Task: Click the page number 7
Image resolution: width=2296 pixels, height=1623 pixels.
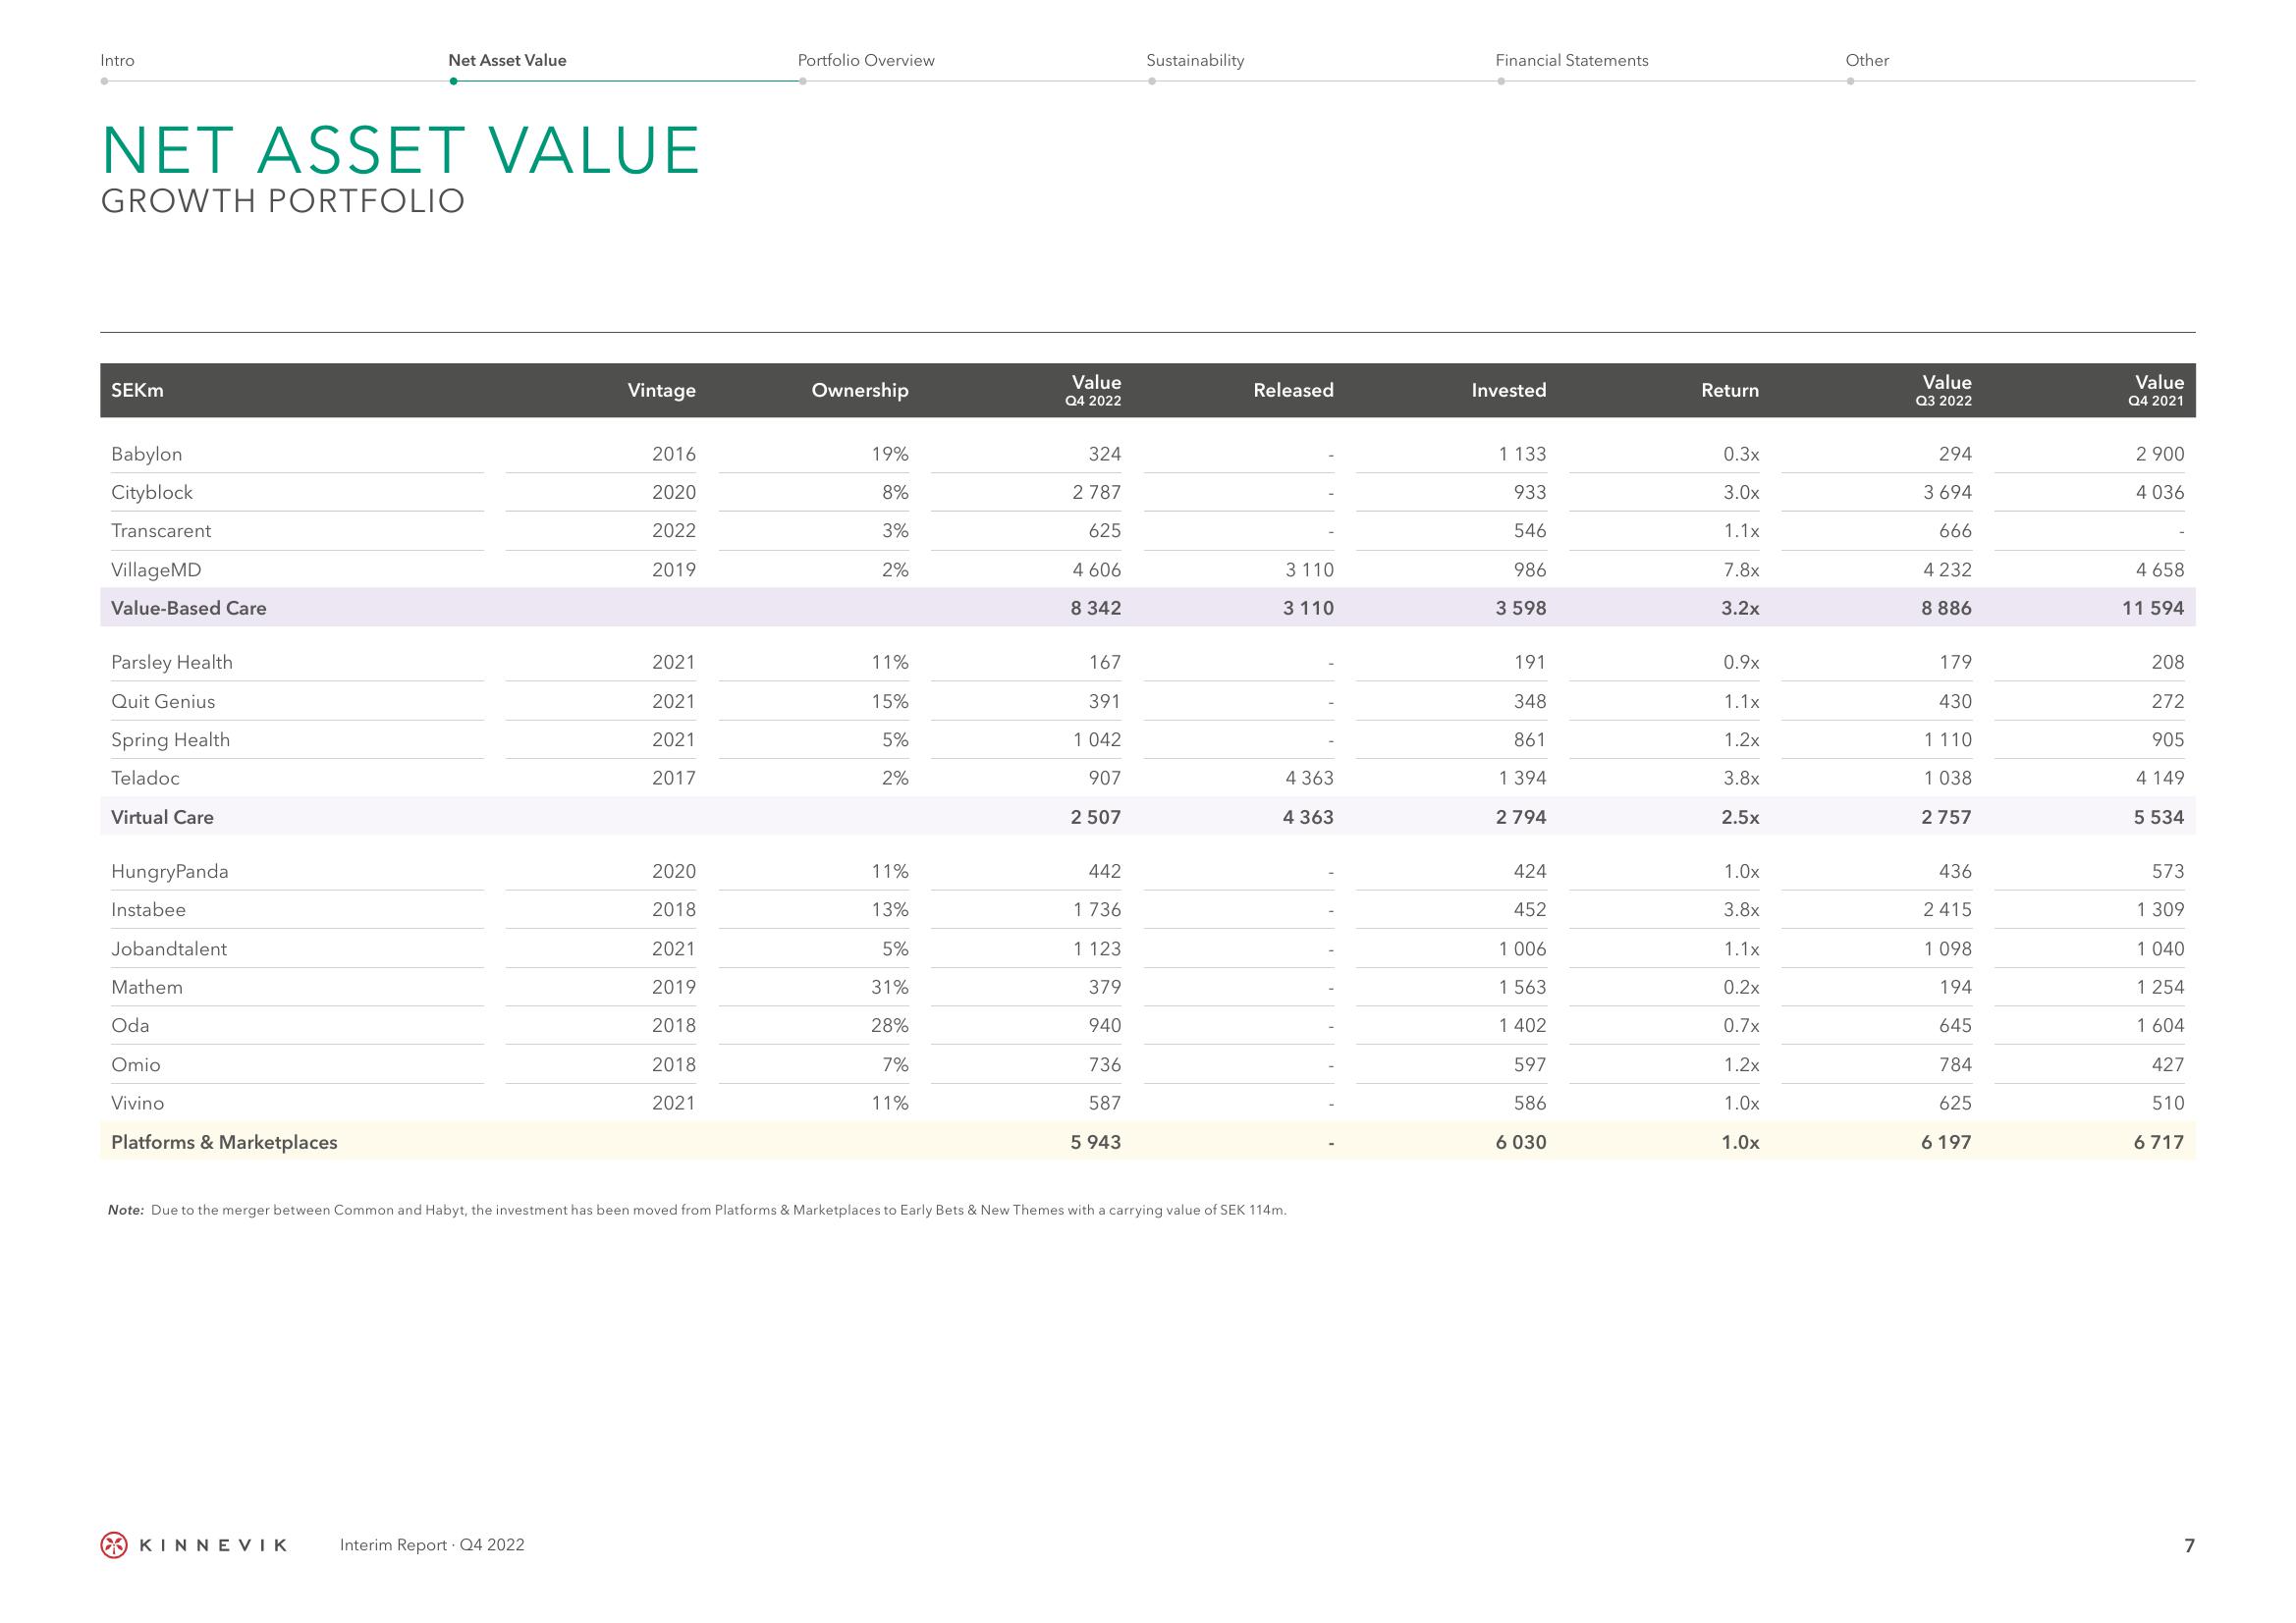Action: [2190, 1545]
